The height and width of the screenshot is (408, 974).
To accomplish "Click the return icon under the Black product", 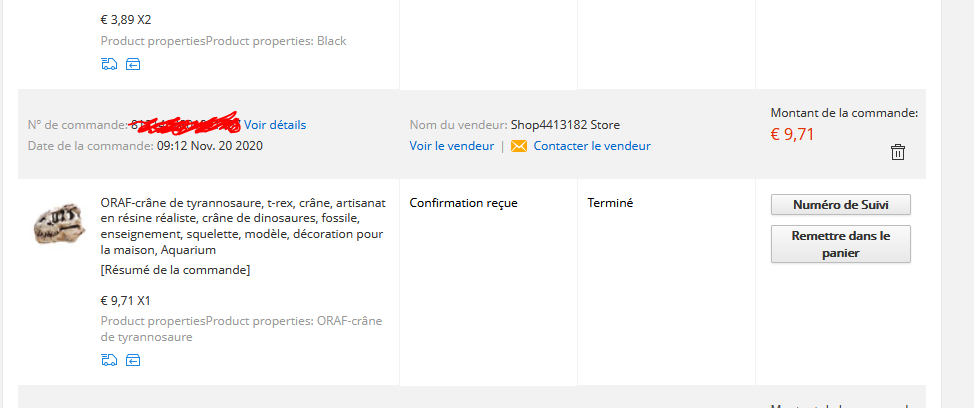I will 133,64.
